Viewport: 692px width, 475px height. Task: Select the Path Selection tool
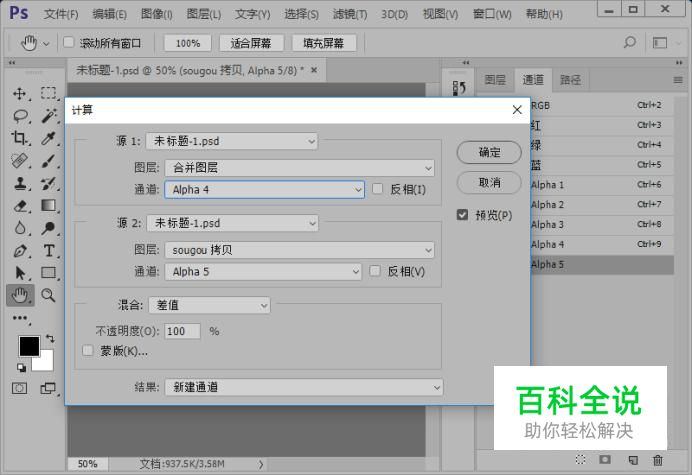click(x=19, y=273)
